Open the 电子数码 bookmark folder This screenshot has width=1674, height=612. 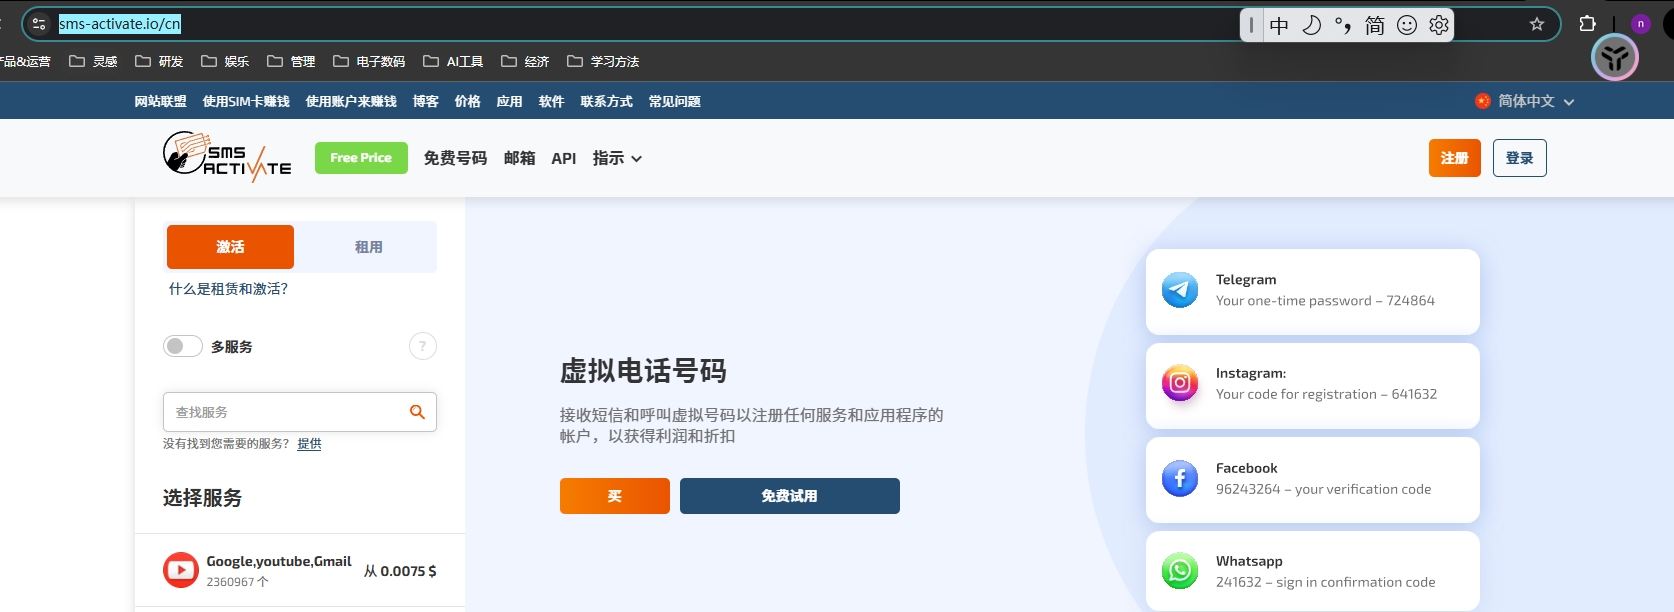(369, 61)
